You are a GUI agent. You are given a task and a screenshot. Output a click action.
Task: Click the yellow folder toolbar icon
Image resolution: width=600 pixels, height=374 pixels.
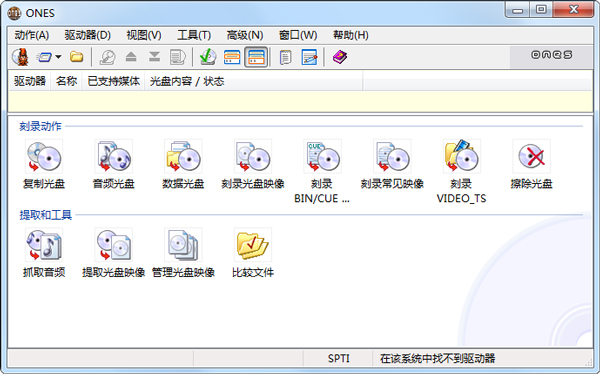click(x=77, y=57)
